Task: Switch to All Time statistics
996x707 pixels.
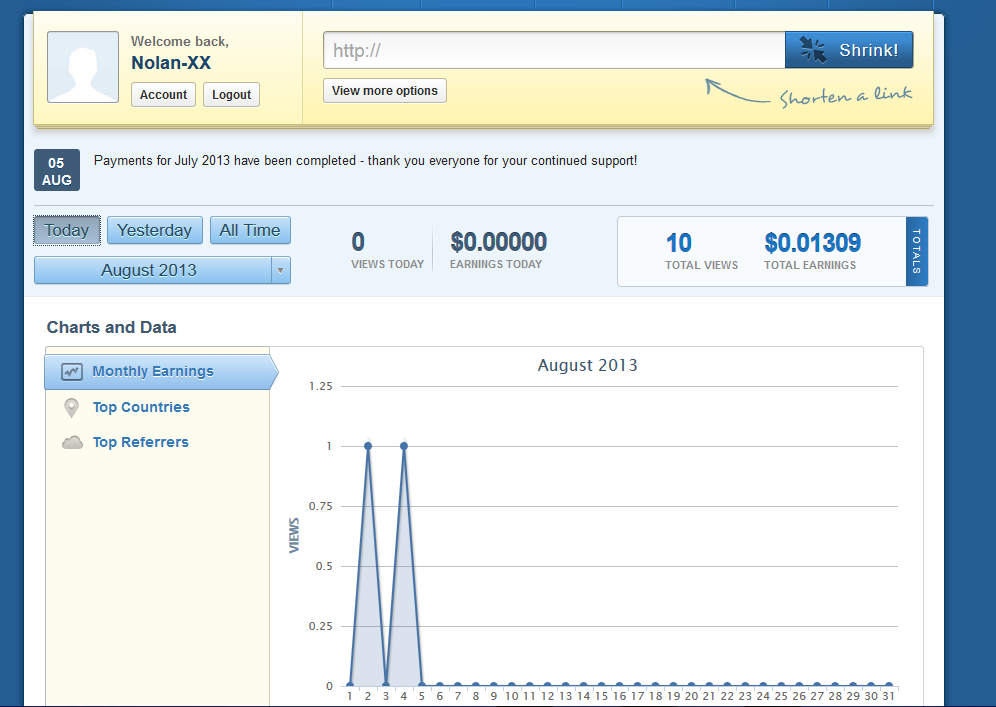Action: tap(250, 230)
